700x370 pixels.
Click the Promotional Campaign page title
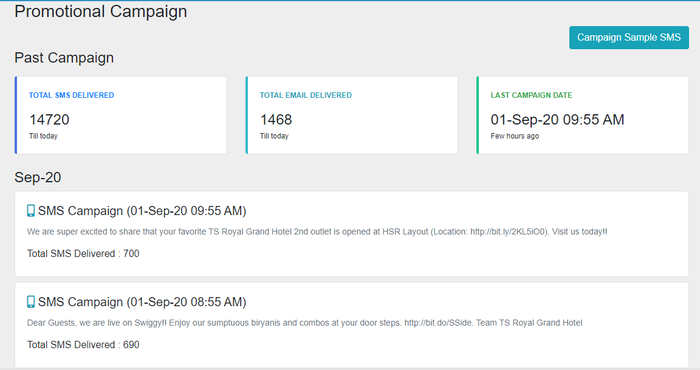(x=100, y=11)
